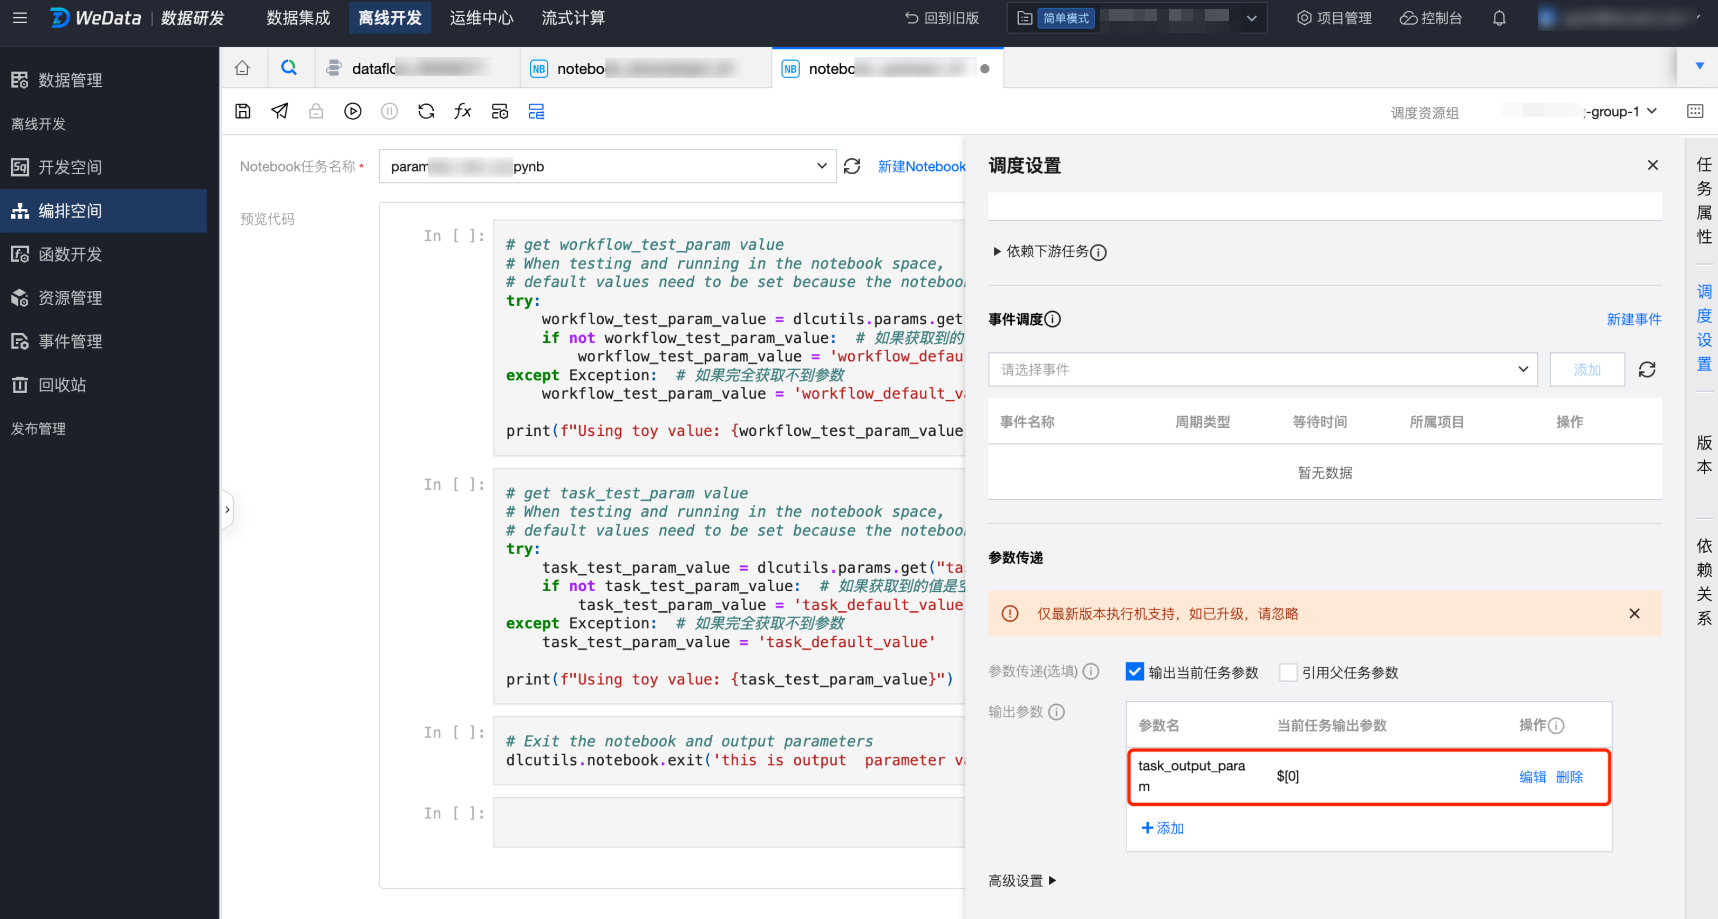Image resolution: width=1718 pixels, height=919 pixels.
Task: Enable 引用父任务参数 checkbox
Action: coord(1288,672)
